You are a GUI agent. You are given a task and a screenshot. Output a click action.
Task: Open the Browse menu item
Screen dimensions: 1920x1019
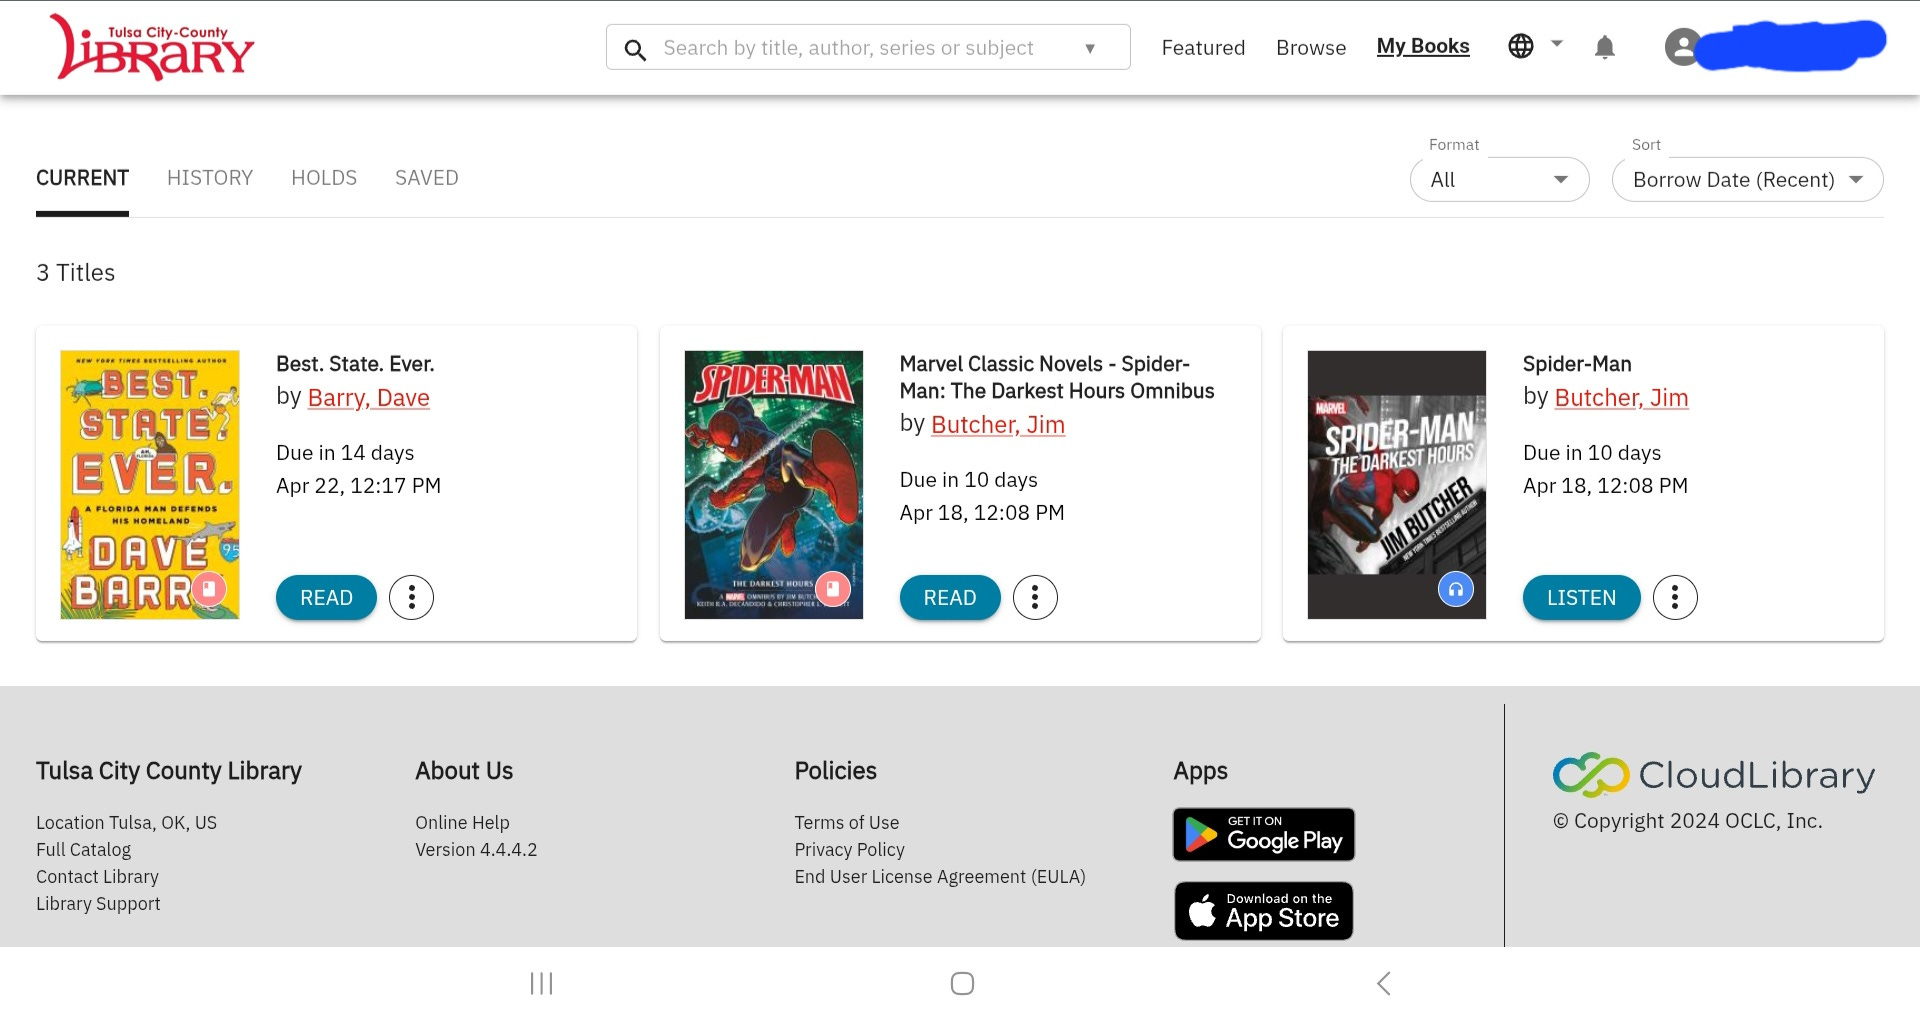pos(1311,48)
